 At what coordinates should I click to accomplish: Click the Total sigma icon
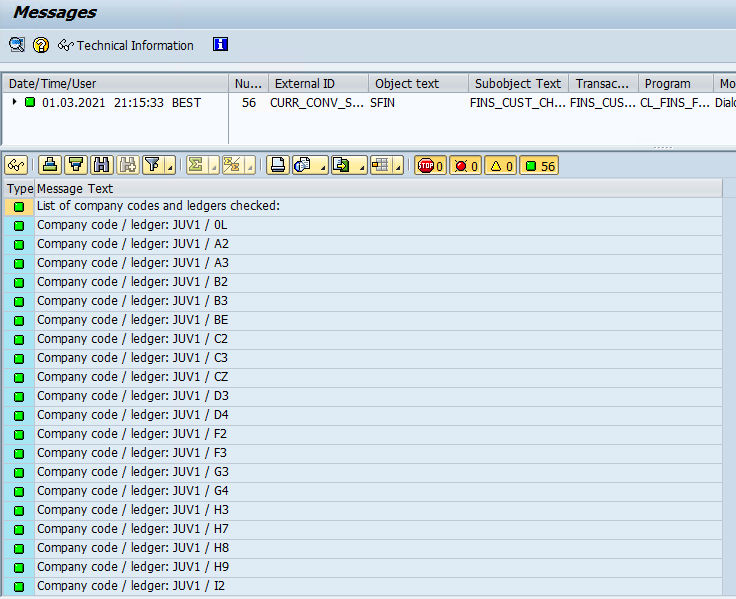pyautogui.click(x=196, y=165)
